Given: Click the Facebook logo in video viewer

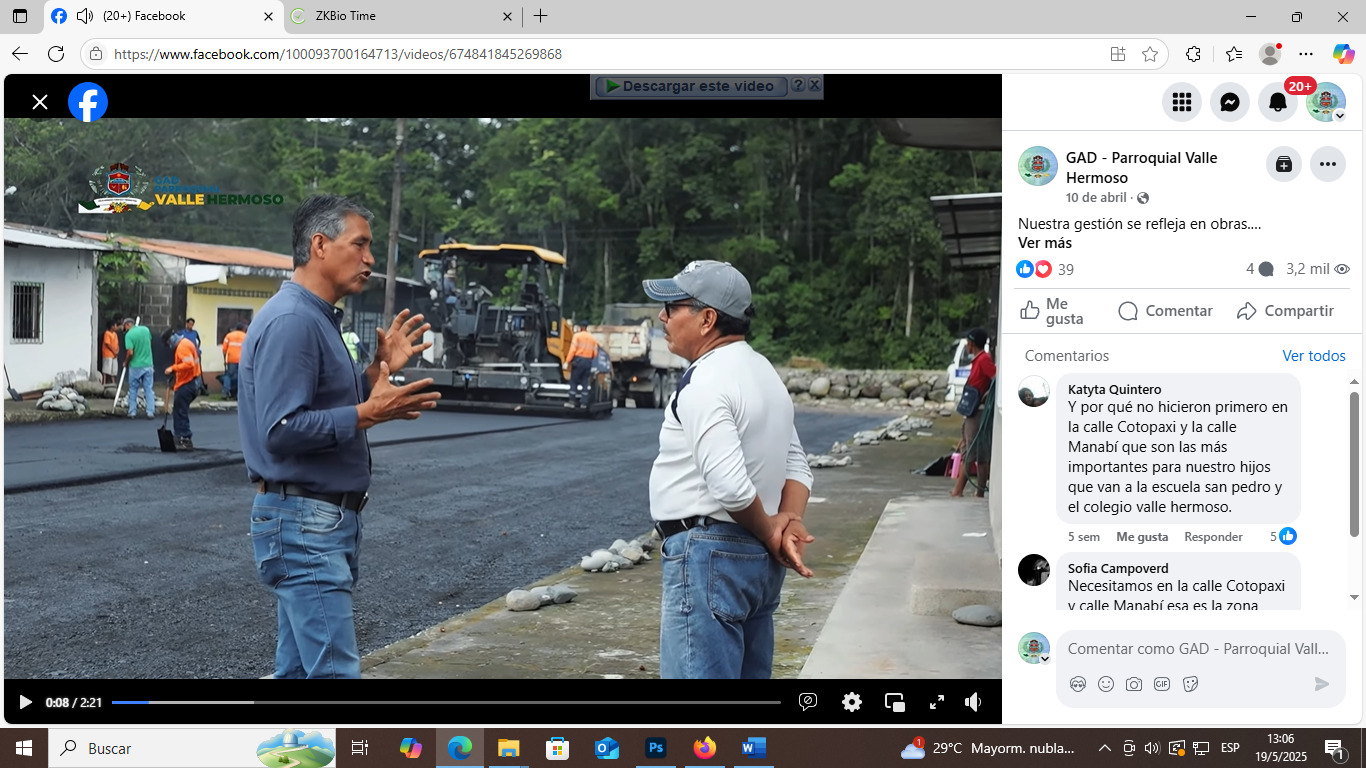Looking at the screenshot, I should (x=88, y=102).
